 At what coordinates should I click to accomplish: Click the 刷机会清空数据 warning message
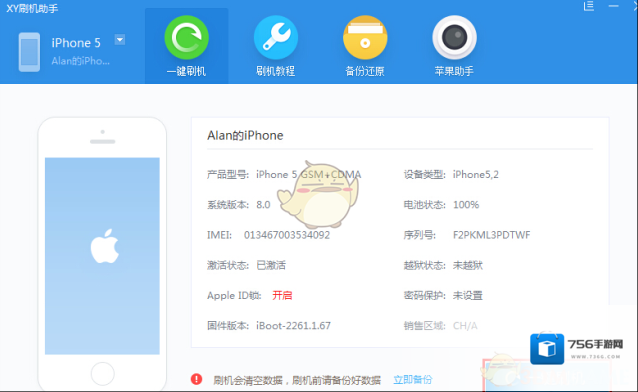coord(297,380)
